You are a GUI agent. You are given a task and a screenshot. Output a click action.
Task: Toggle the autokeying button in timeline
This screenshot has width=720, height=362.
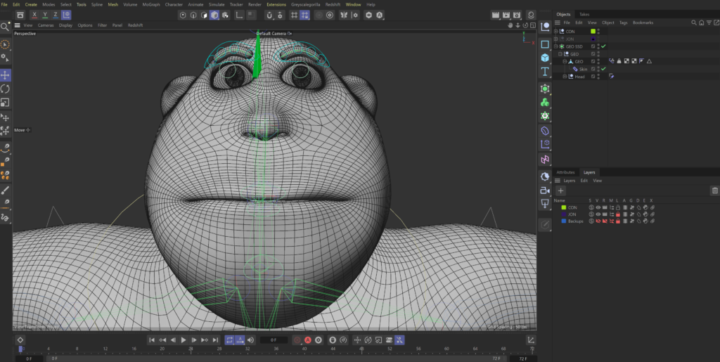pyautogui.click(x=308, y=340)
